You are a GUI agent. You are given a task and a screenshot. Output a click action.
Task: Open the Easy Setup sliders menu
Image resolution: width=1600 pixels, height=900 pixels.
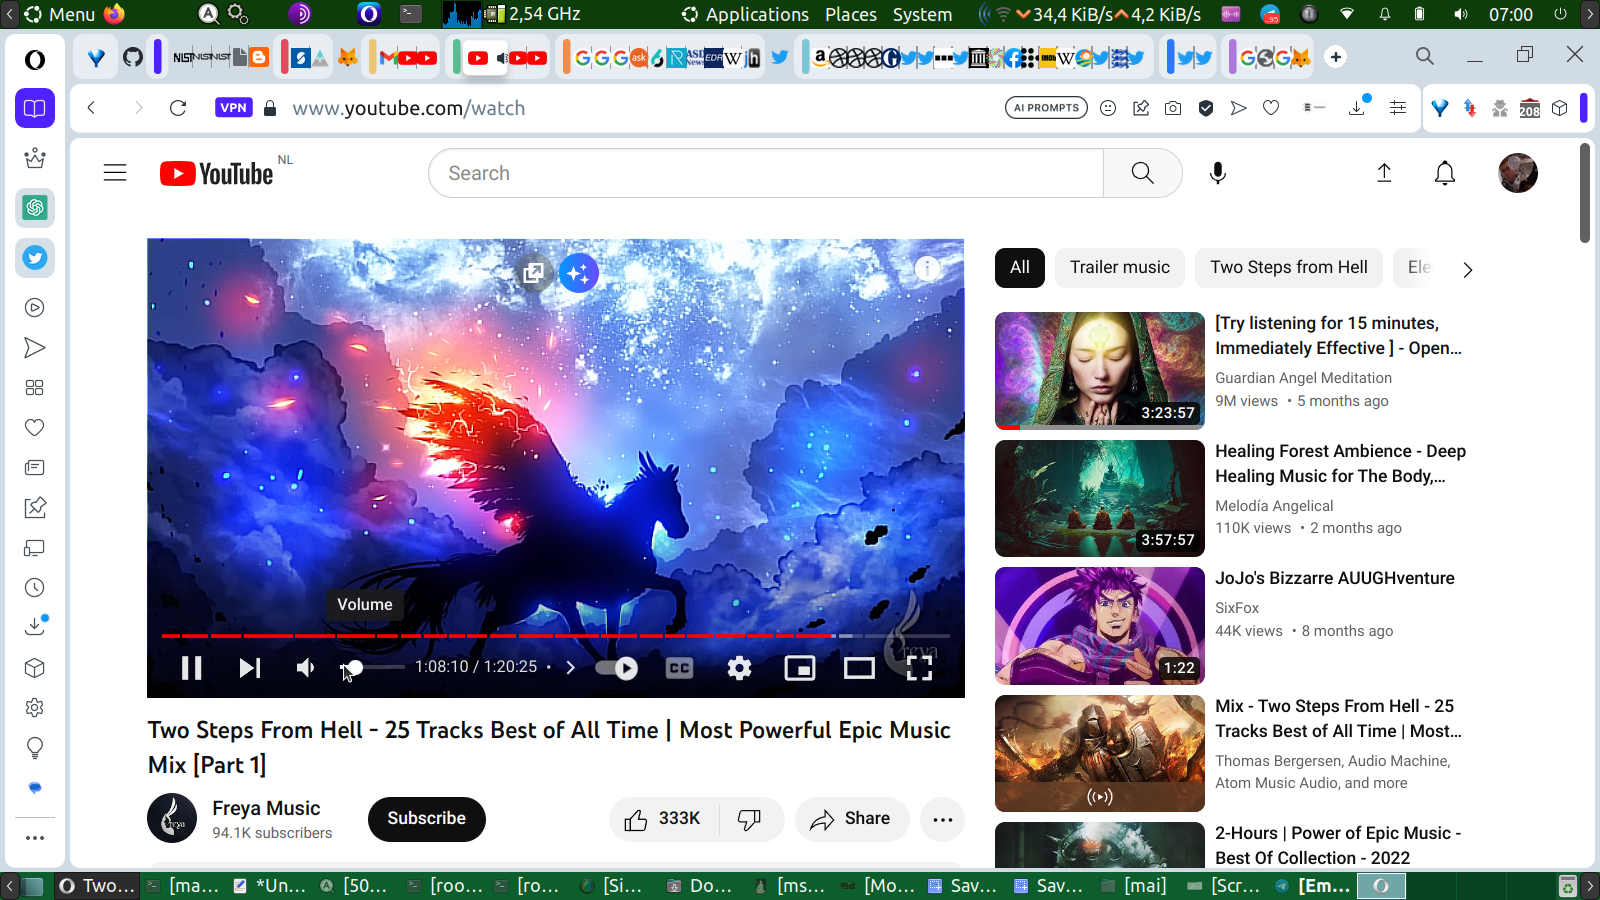coord(1398,108)
